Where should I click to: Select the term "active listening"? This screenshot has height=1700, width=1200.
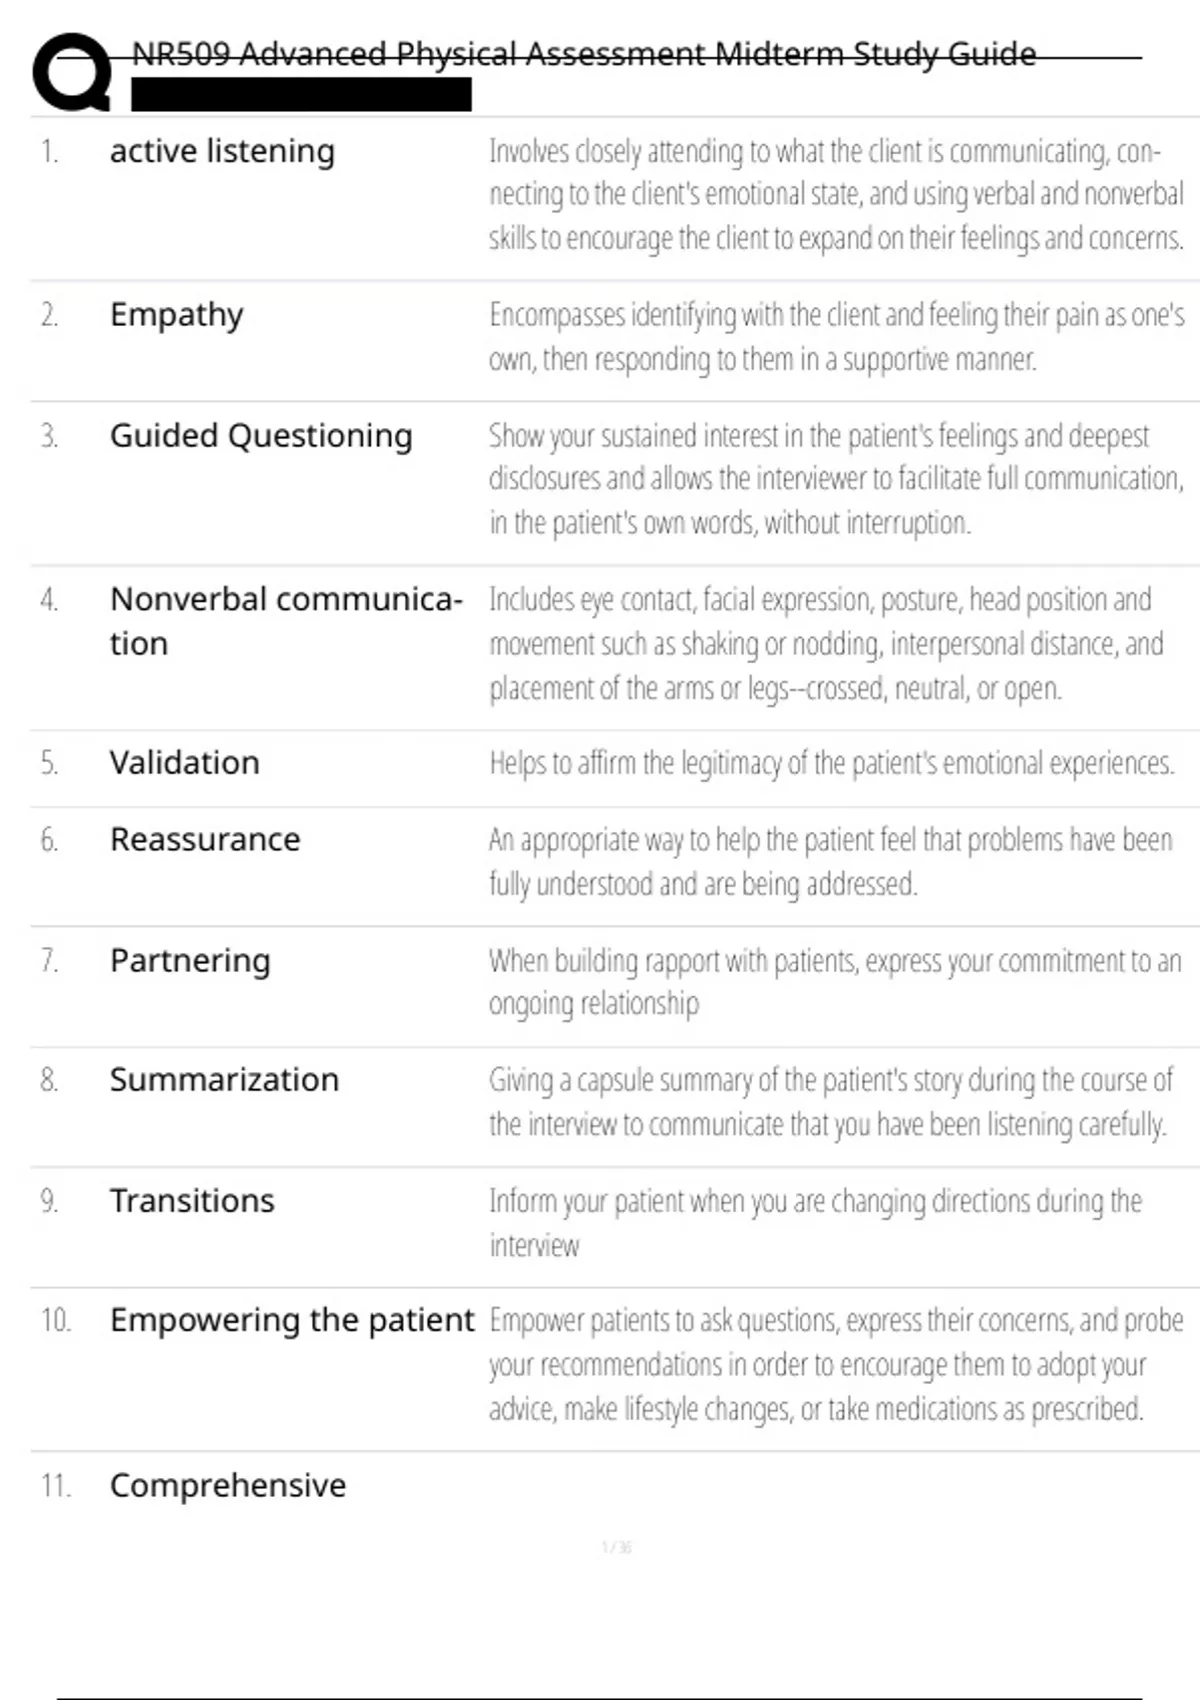pos(222,151)
